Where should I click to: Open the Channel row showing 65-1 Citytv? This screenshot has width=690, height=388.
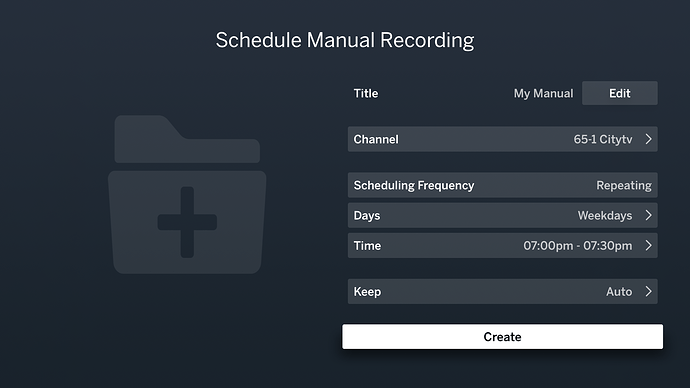pyautogui.click(x=503, y=139)
